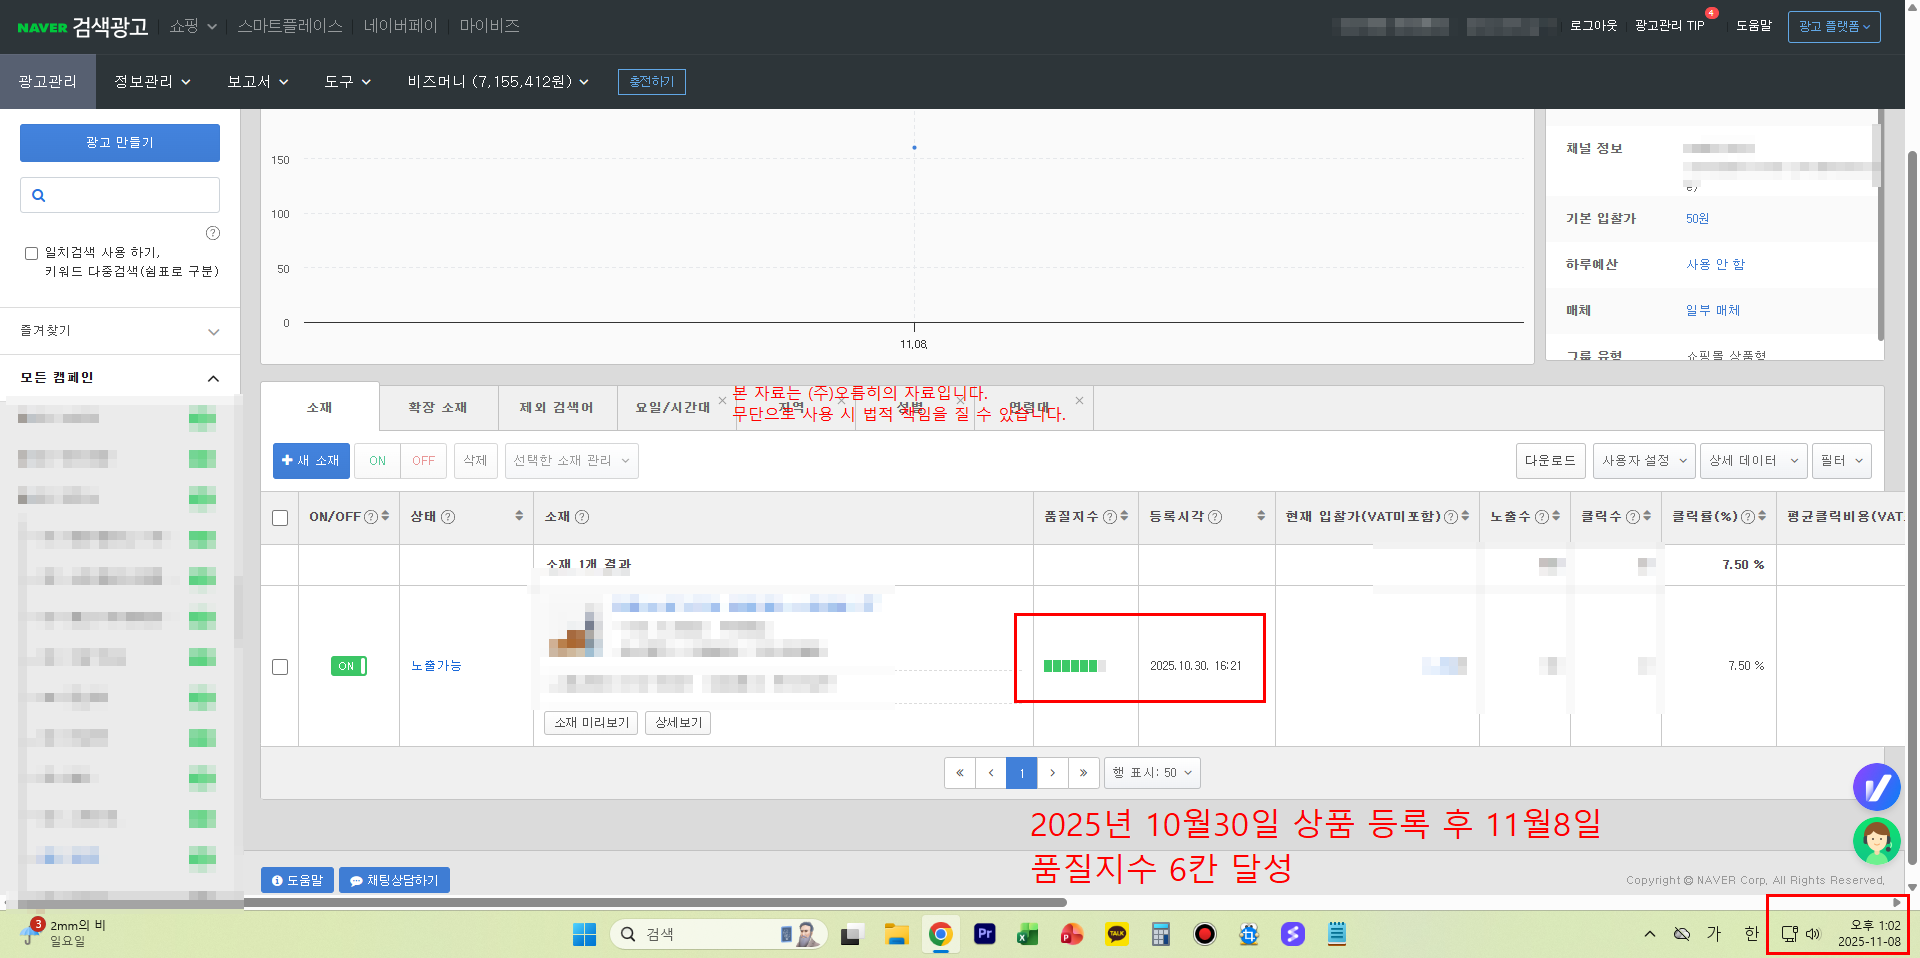
Task: Click the 품질지수 column help icon
Action: point(1108,517)
